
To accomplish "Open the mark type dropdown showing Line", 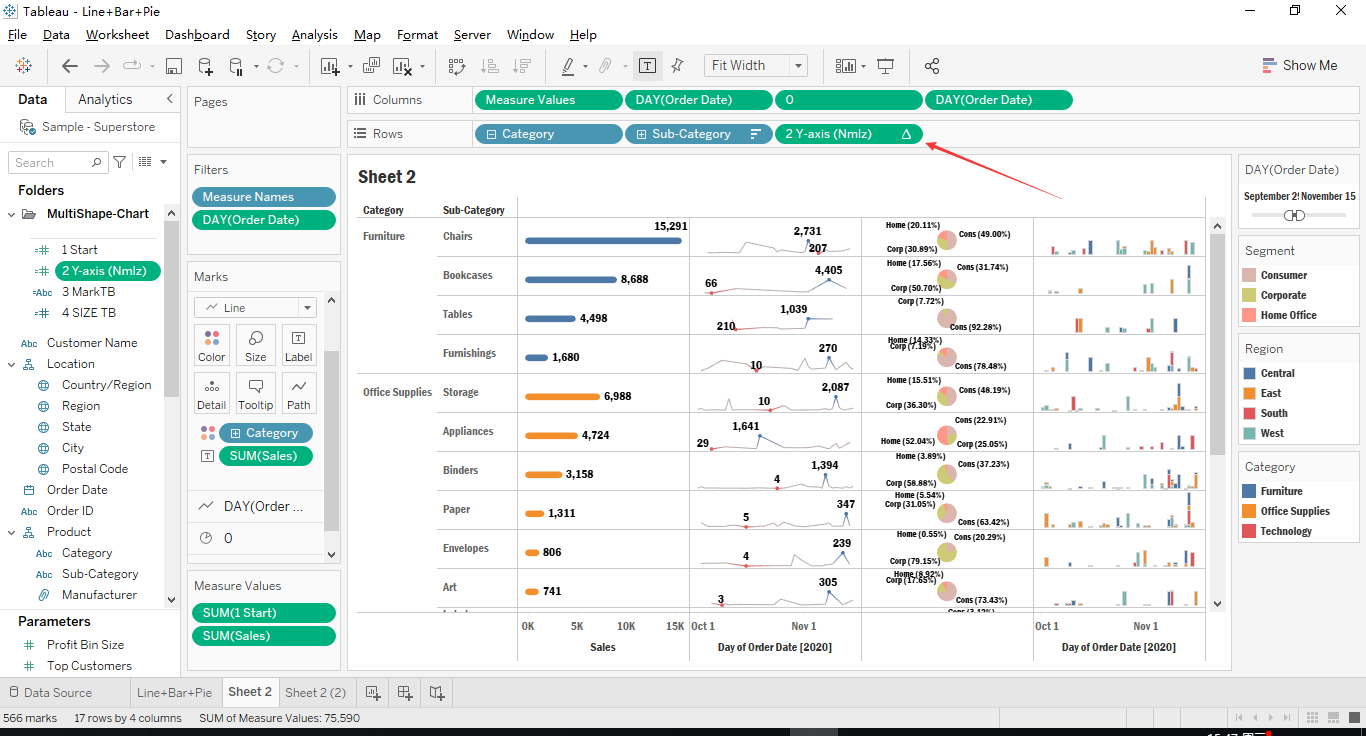I will (255, 307).
